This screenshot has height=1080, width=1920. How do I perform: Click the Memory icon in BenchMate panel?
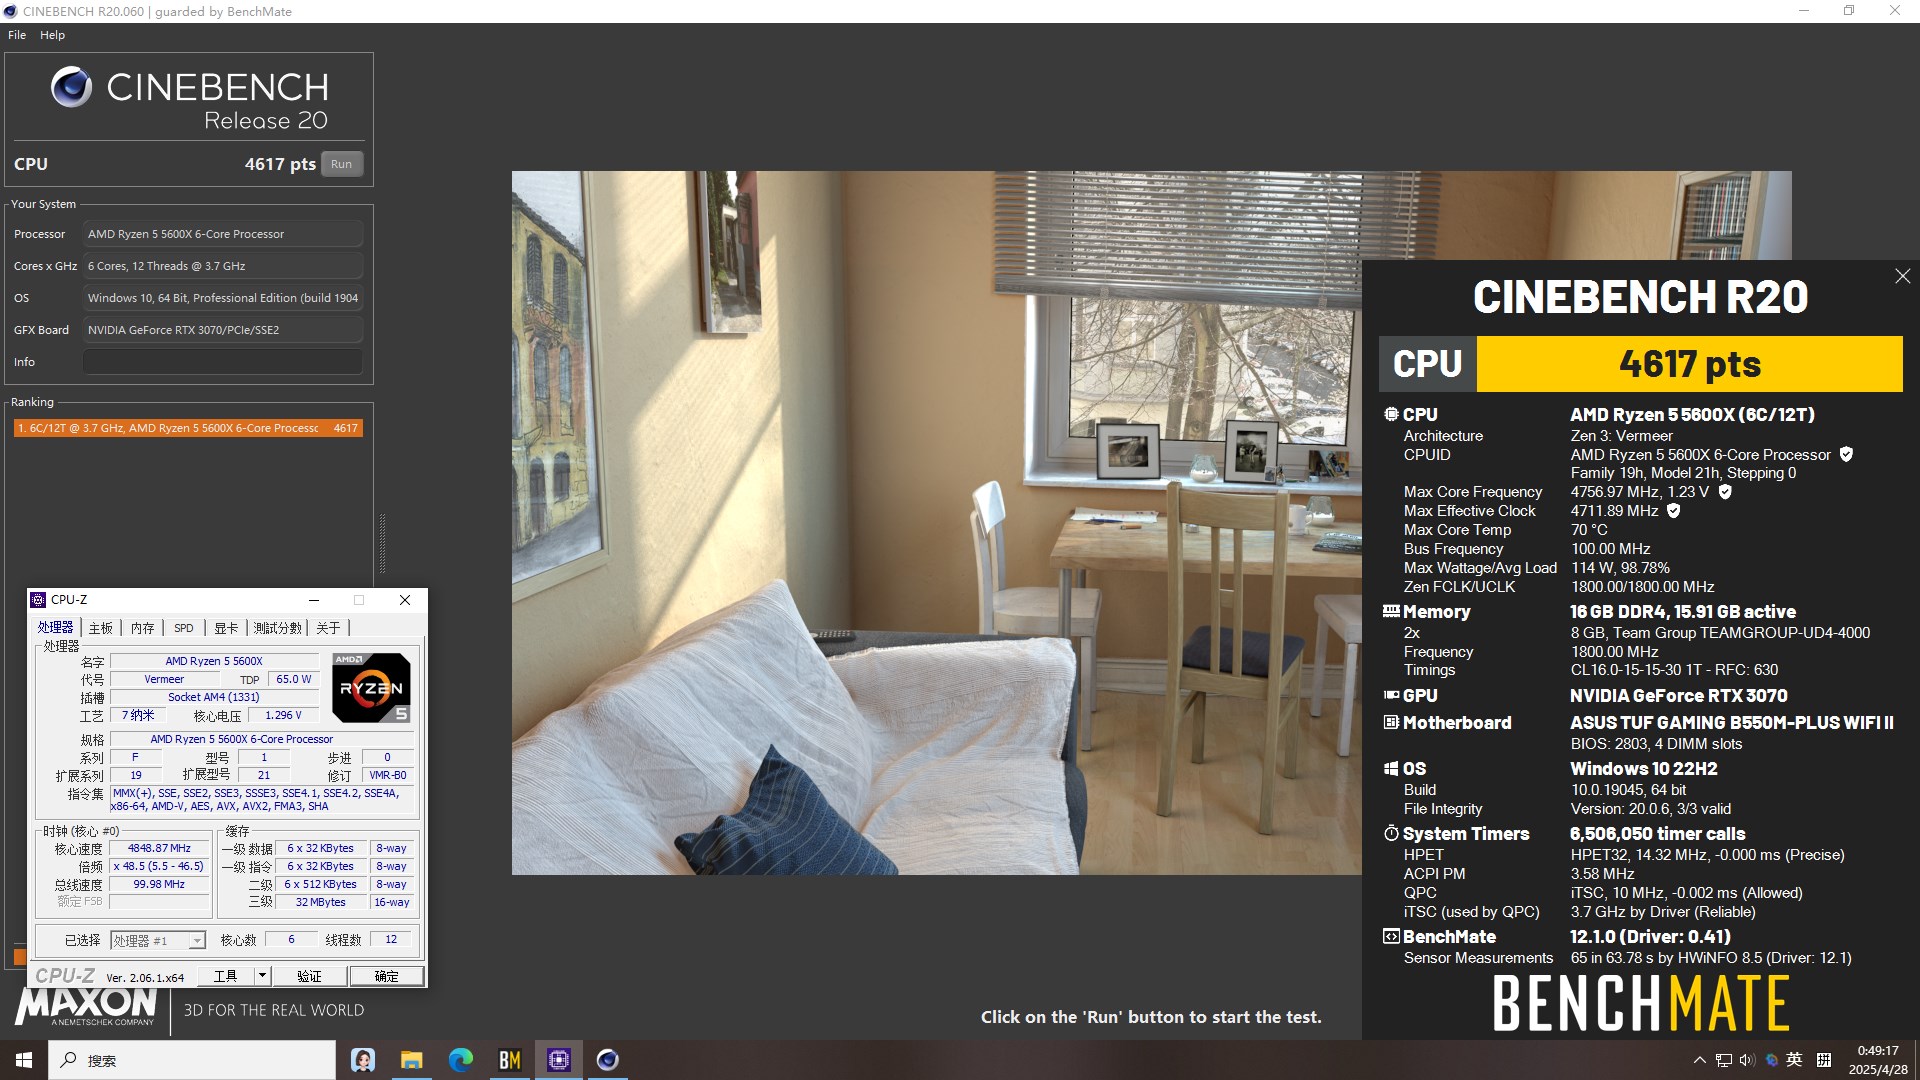(1391, 611)
